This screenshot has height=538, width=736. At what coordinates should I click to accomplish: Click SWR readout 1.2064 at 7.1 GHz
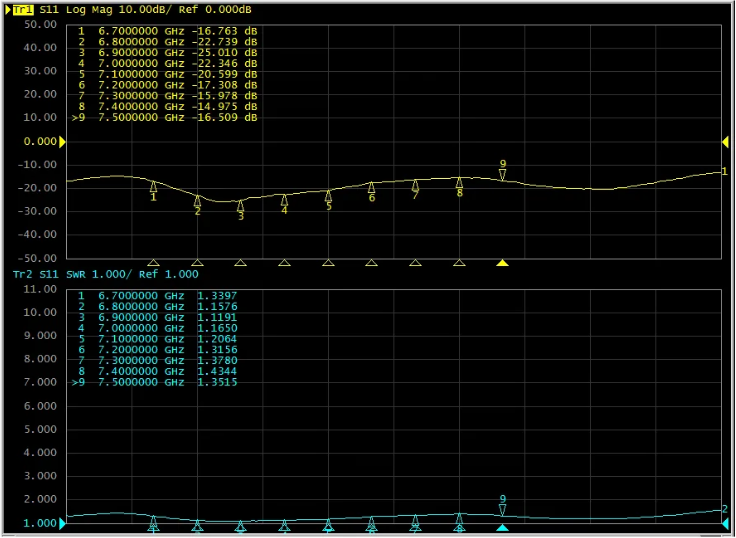click(x=217, y=339)
